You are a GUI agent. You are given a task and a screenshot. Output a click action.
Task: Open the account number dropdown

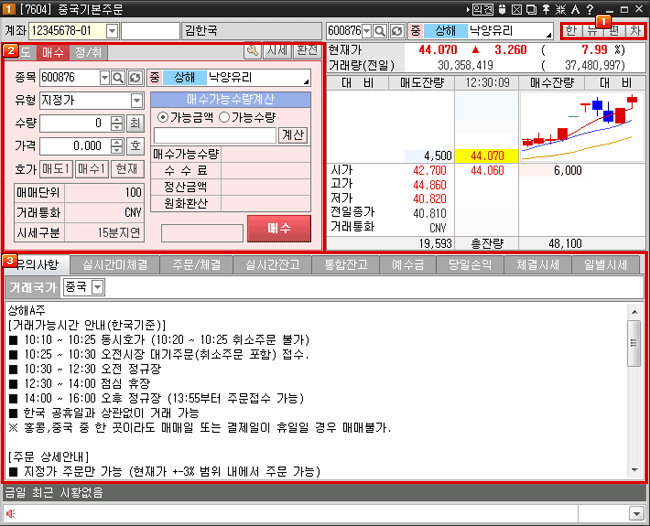[112, 31]
